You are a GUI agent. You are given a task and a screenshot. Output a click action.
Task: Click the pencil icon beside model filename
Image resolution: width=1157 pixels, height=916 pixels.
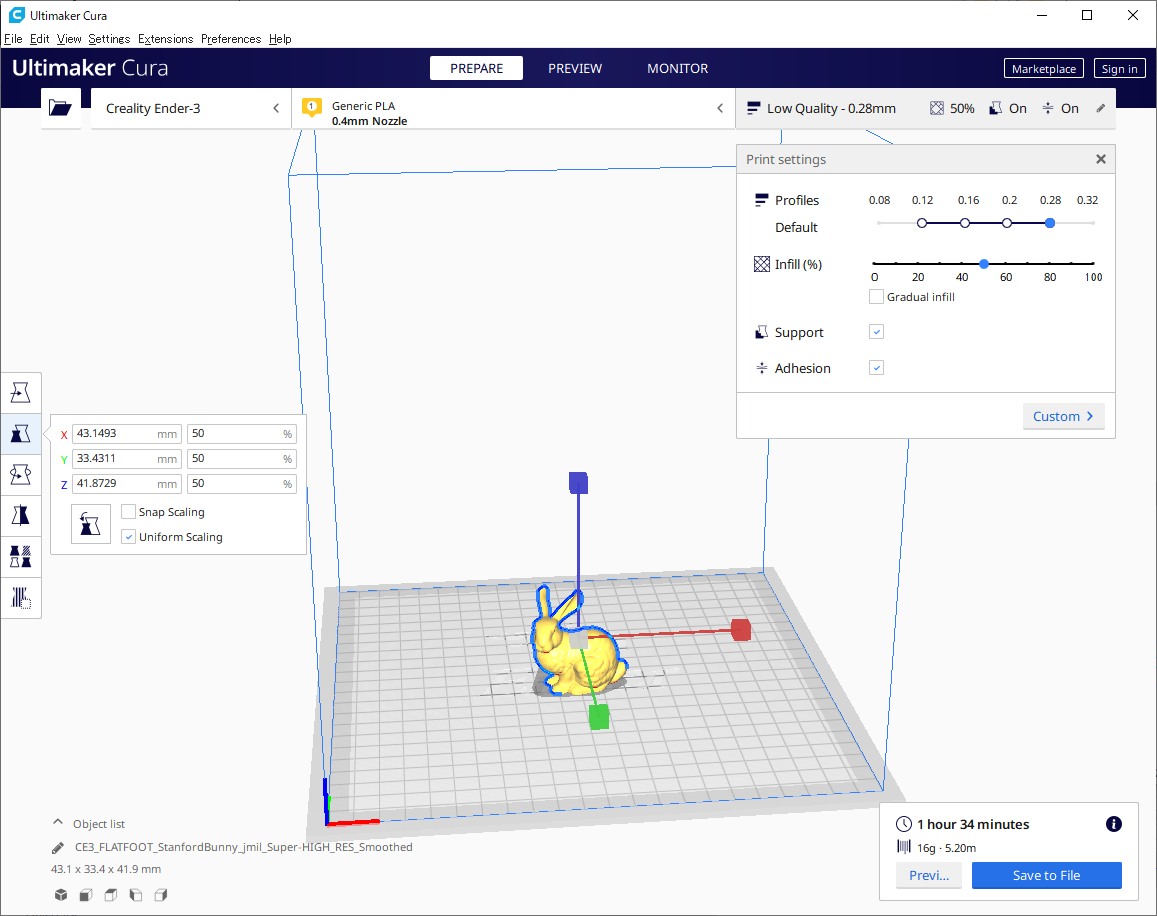click(58, 847)
